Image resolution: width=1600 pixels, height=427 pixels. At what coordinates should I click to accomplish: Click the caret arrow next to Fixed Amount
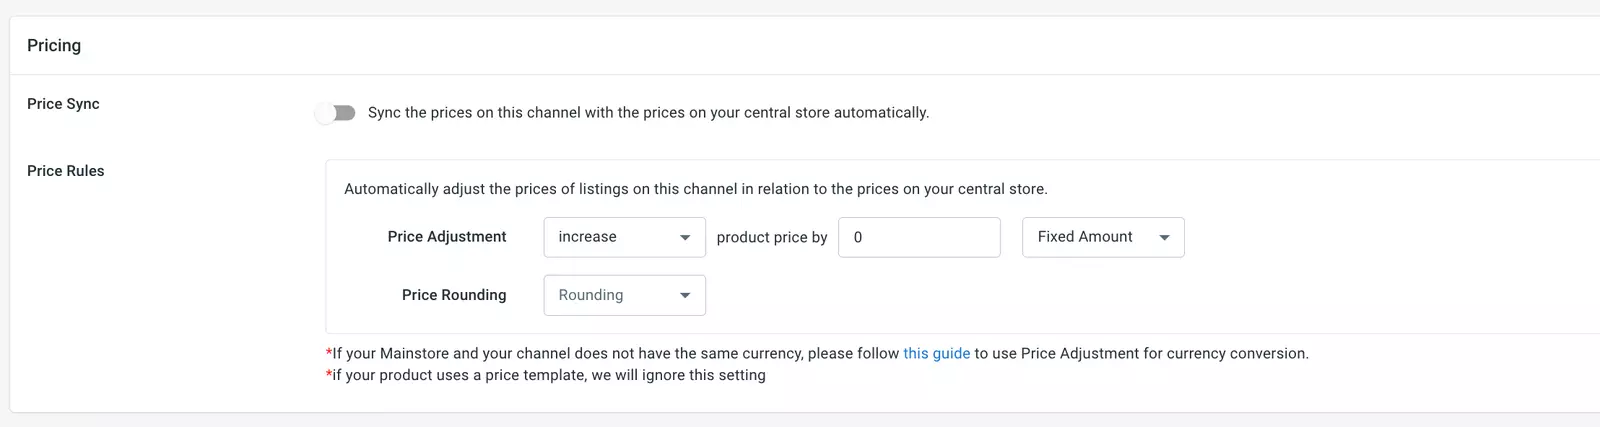1164,238
